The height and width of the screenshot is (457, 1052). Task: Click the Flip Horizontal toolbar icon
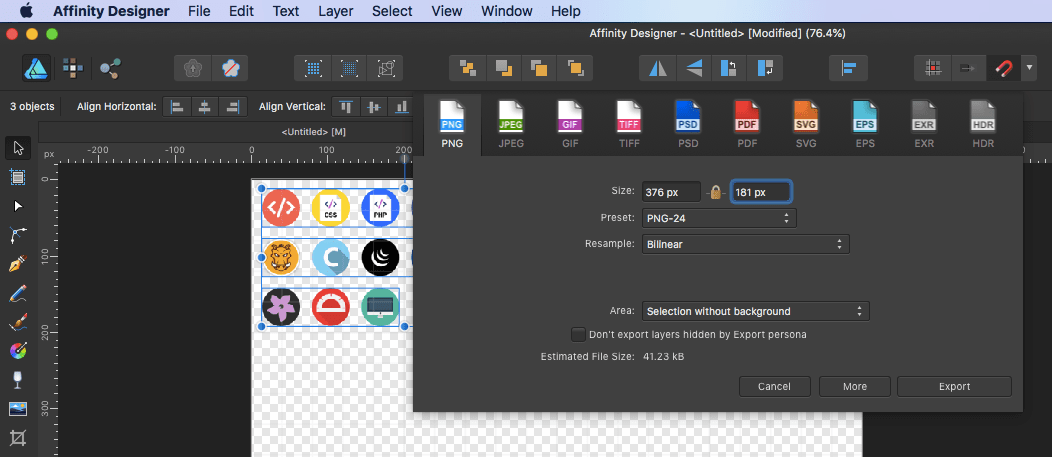(x=657, y=68)
